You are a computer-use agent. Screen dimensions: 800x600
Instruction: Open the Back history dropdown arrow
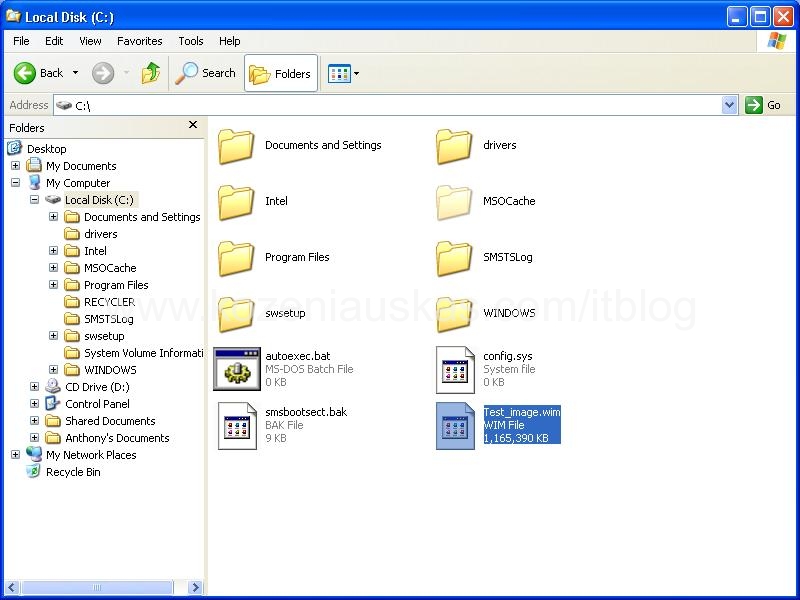pyautogui.click(x=76, y=73)
